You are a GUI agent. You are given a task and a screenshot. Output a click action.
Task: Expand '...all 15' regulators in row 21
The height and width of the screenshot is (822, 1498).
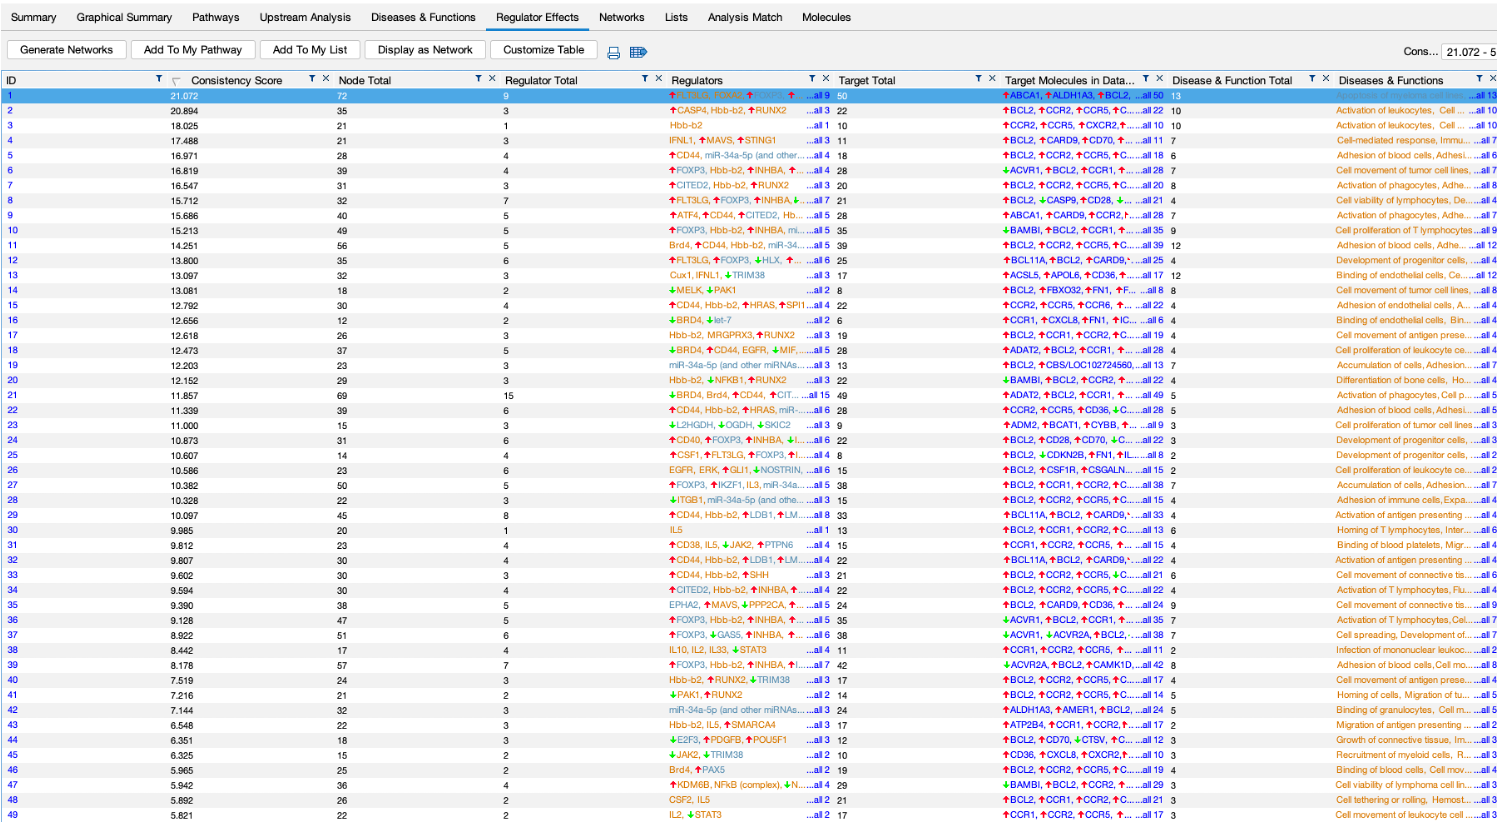818,396
